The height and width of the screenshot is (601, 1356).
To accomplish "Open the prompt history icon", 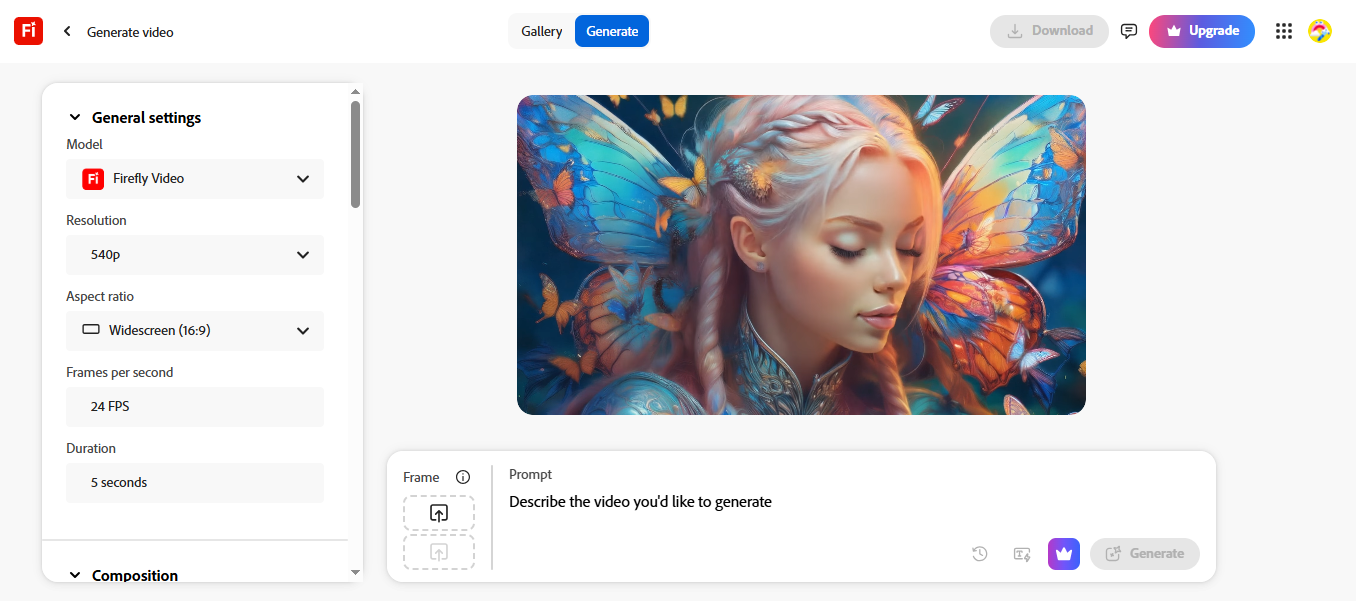I will point(980,554).
